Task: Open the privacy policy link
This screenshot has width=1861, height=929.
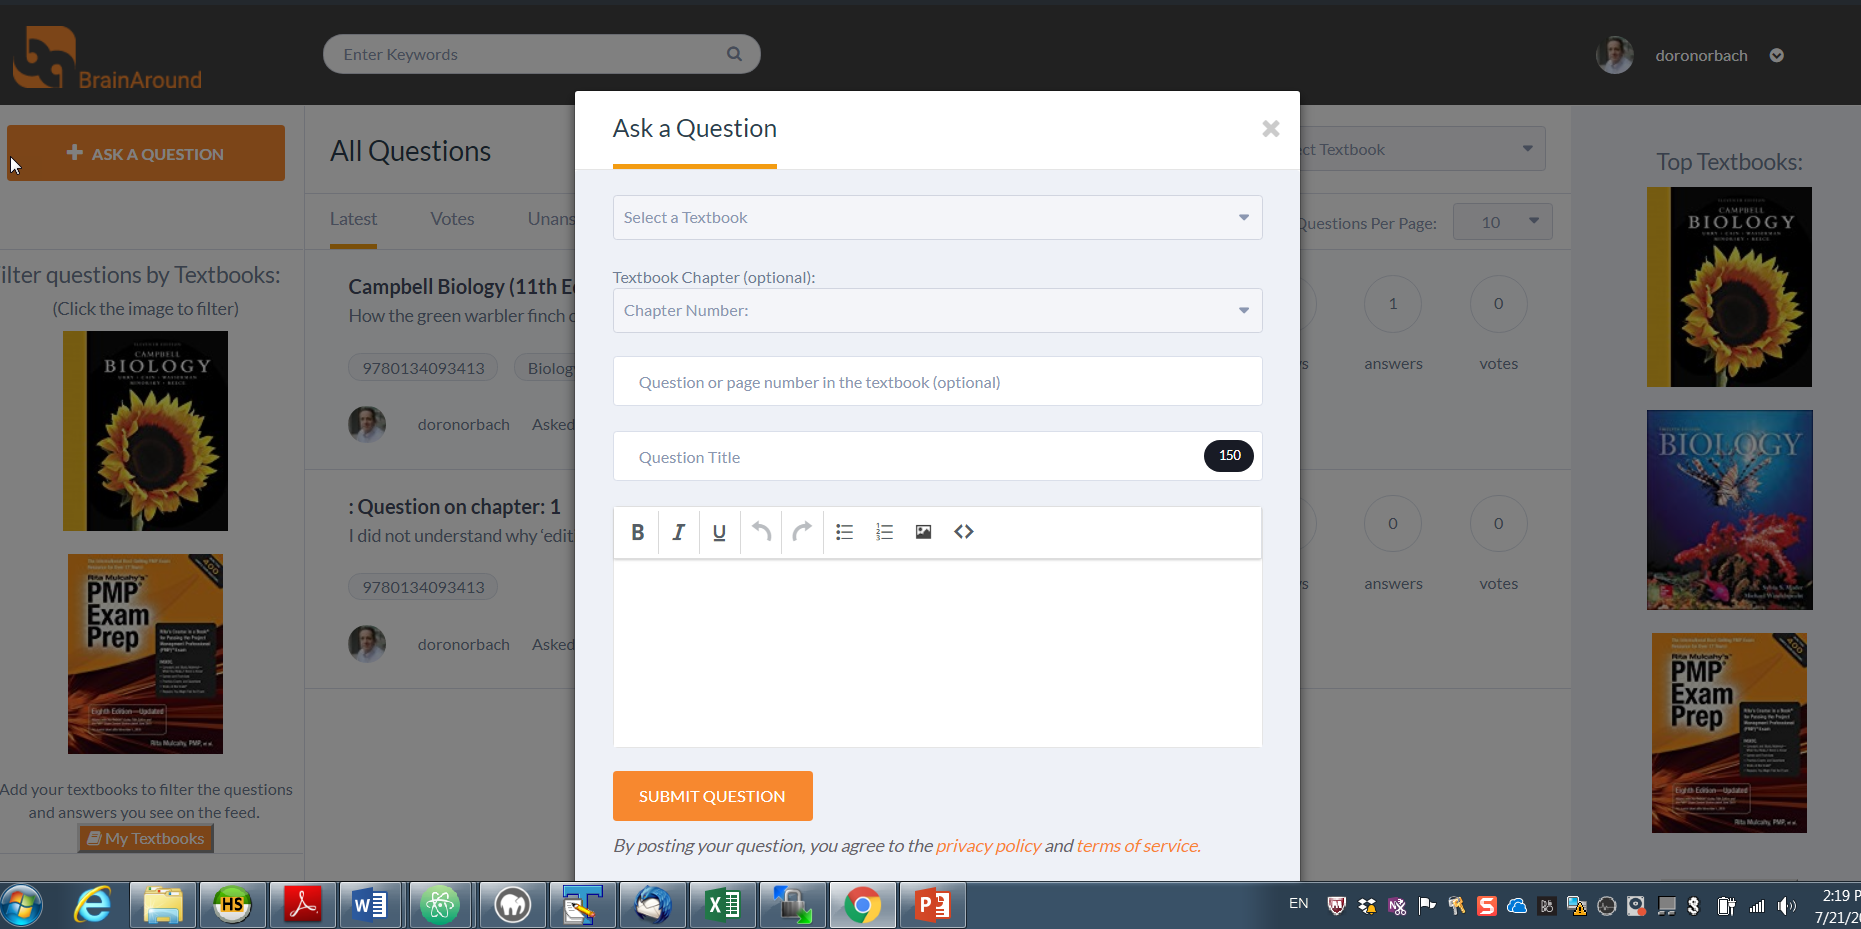Action: click(x=988, y=846)
